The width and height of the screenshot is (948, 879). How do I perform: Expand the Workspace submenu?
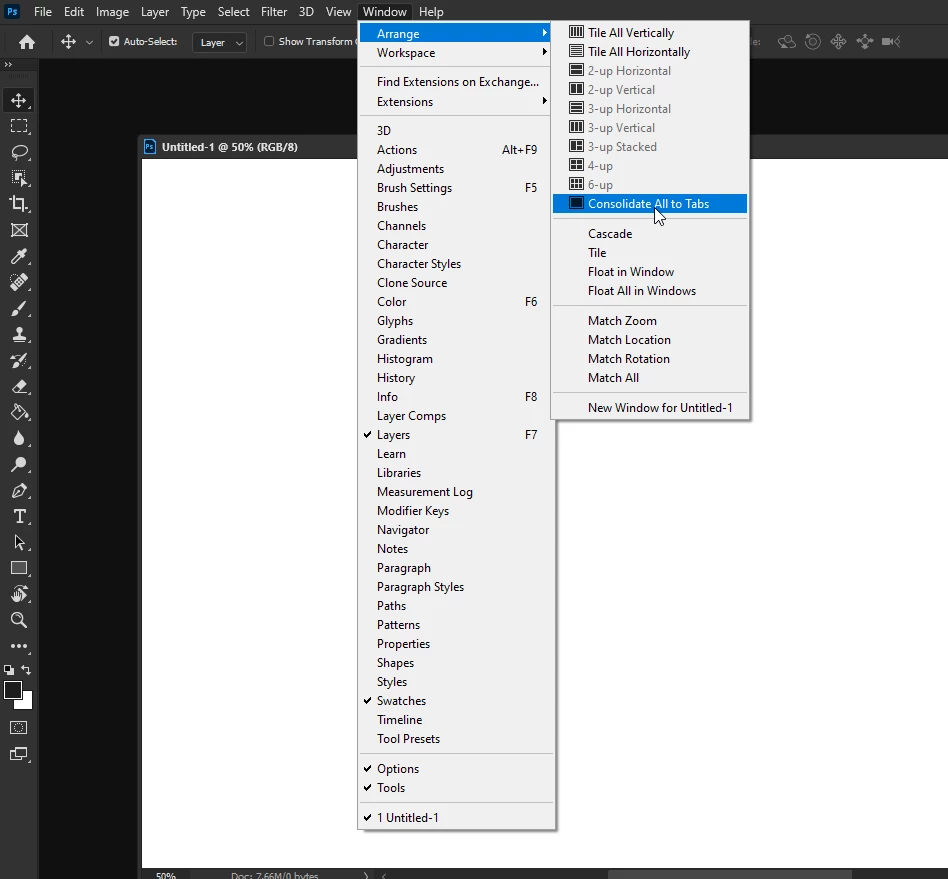coord(456,53)
